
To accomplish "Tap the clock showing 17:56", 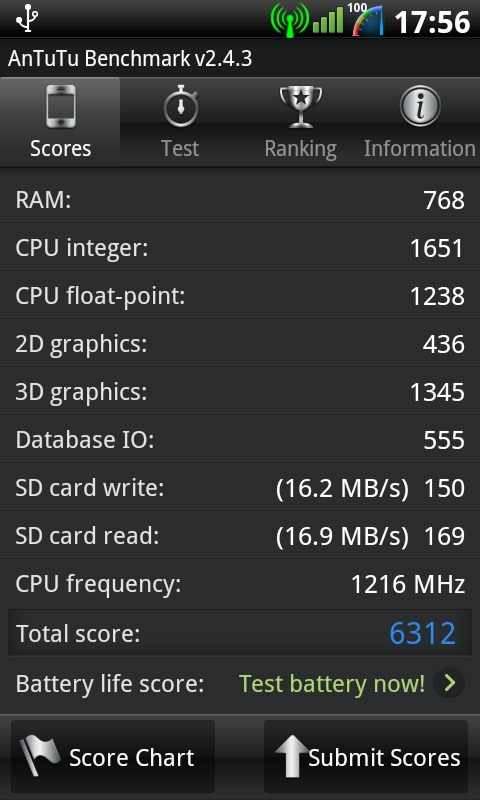I will tap(433, 22).
